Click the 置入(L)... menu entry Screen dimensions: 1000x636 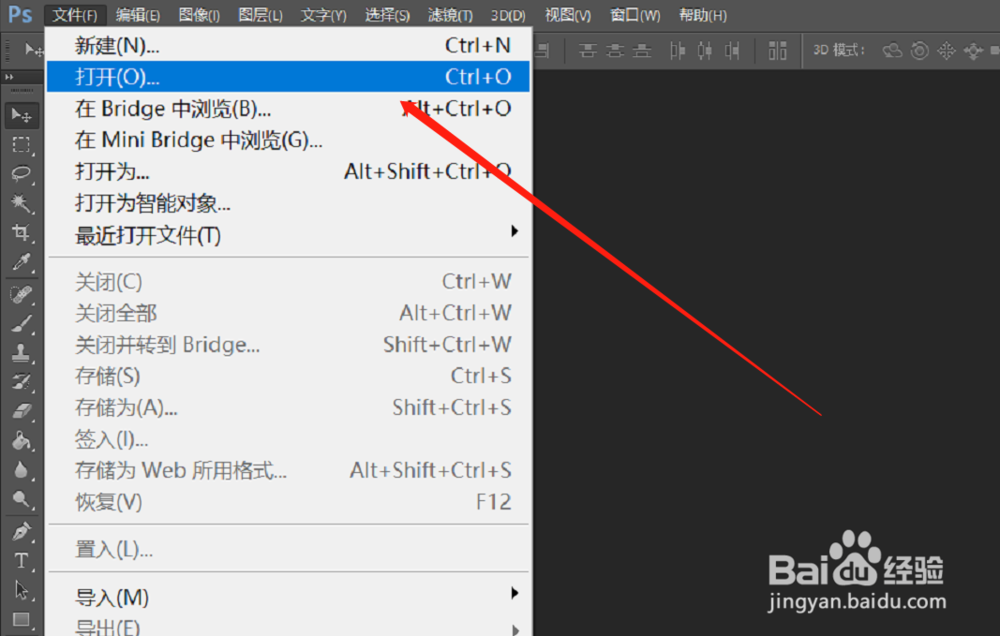tap(288, 549)
